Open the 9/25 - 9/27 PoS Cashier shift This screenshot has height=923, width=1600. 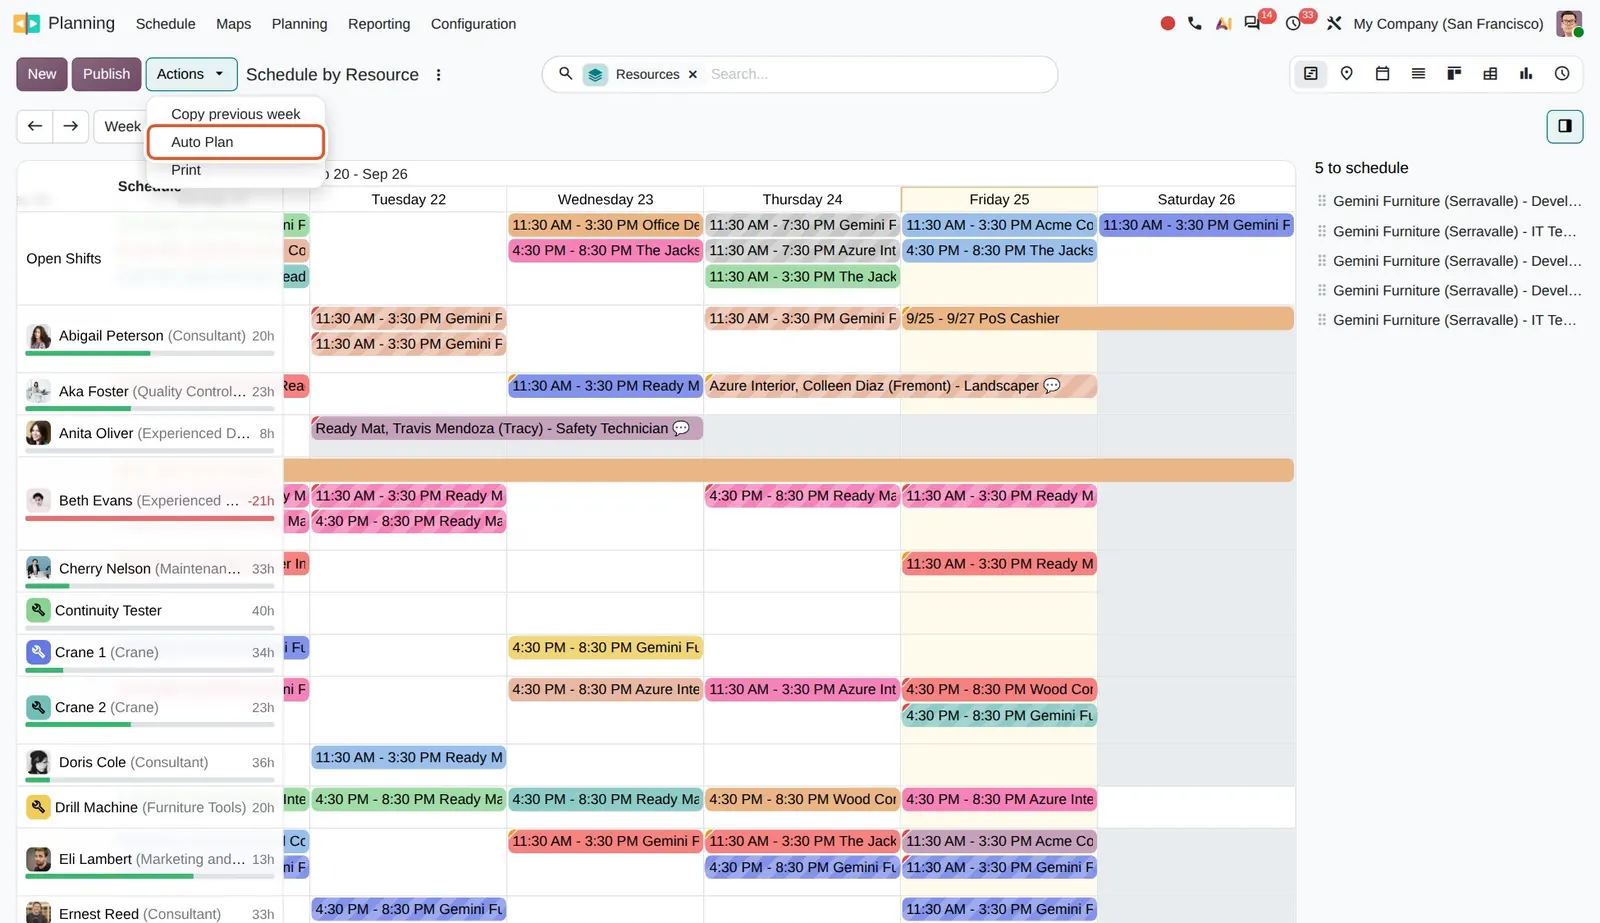pos(1097,319)
